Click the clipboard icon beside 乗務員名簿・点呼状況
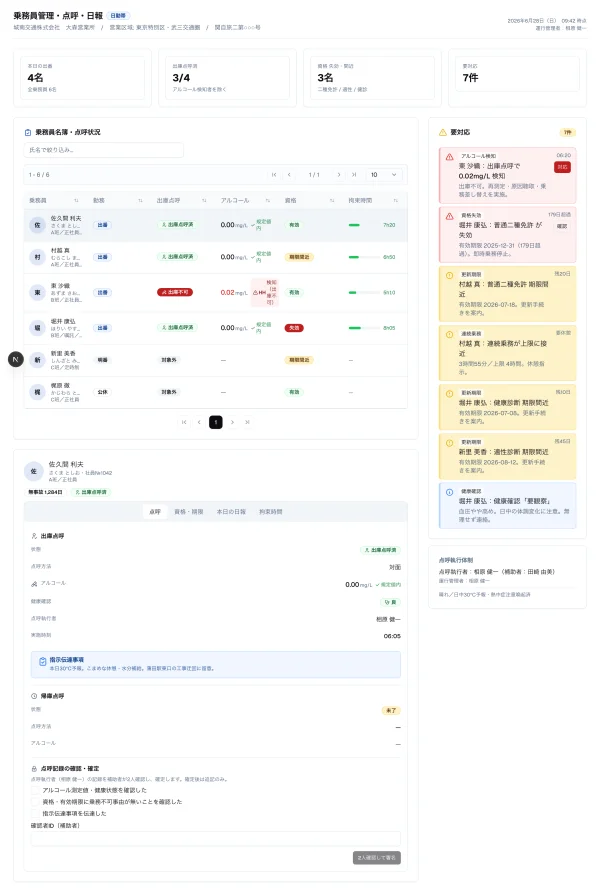This screenshot has height=892, width=600. (28, 133)
